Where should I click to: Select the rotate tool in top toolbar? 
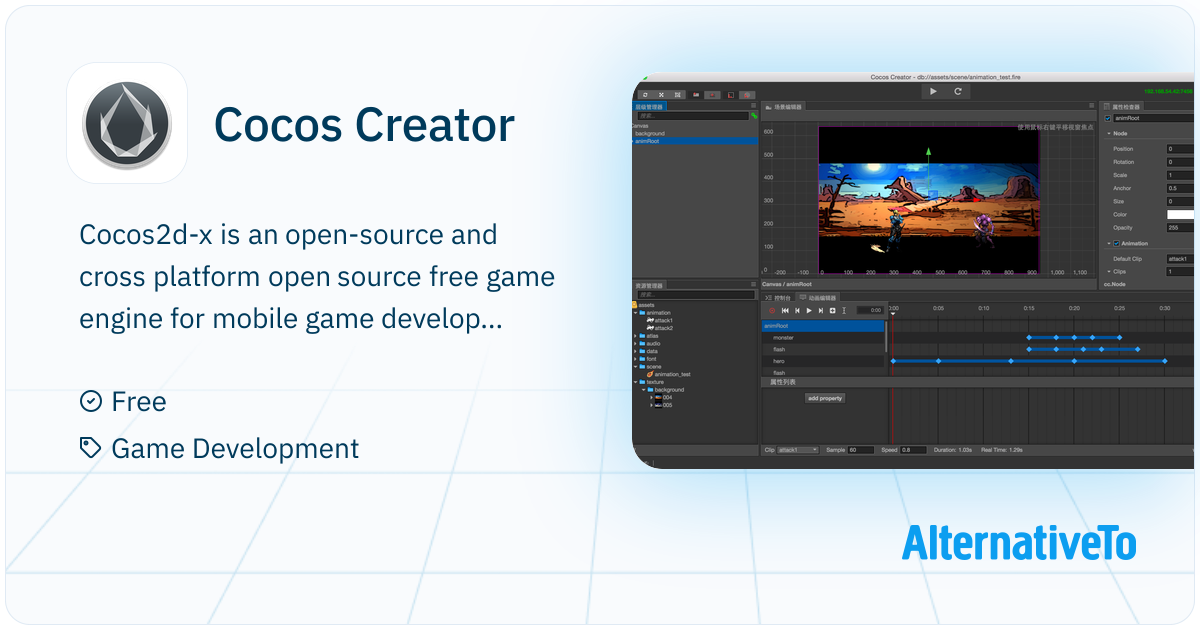(645, 95)
